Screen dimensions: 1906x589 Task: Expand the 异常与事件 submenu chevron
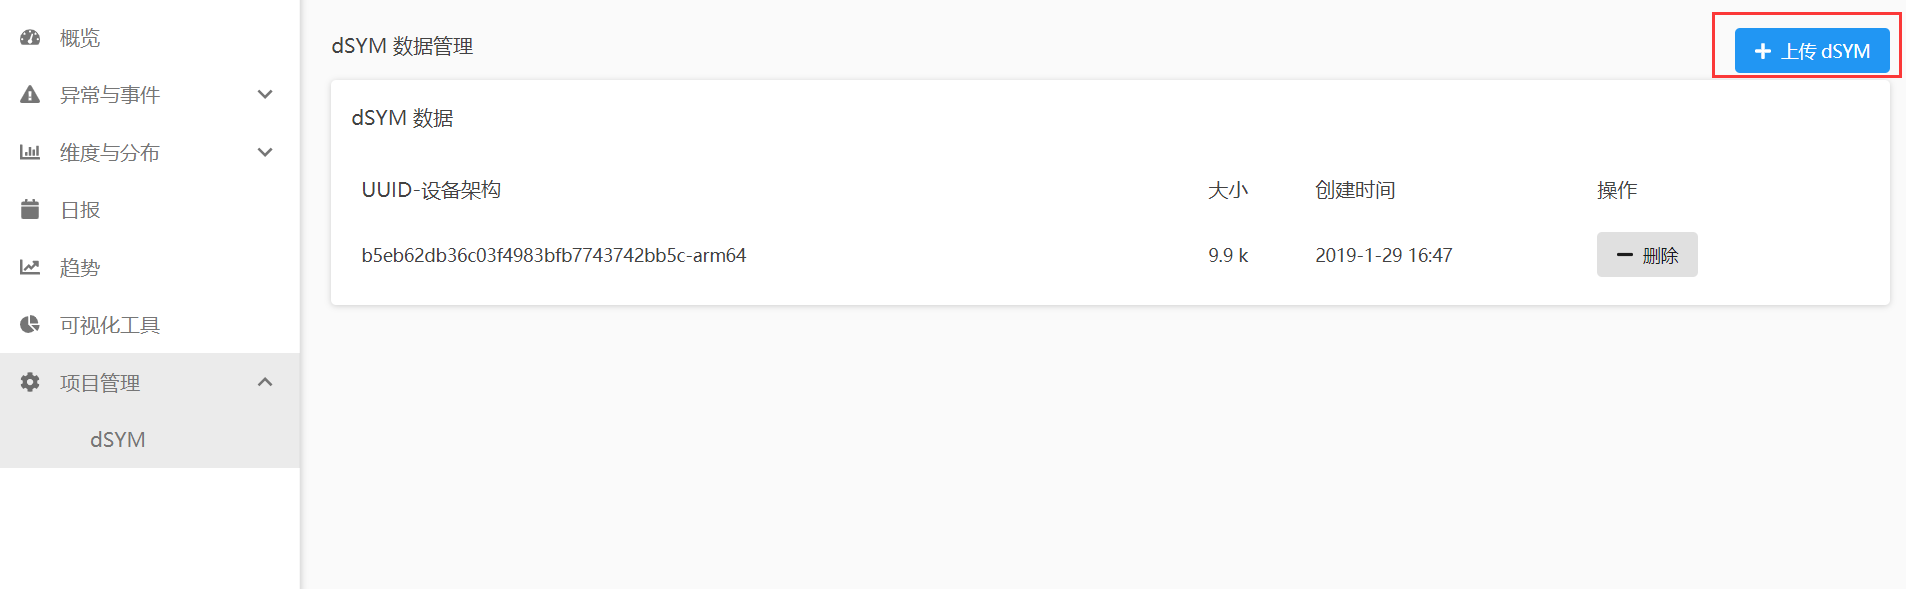[x=265, y=95]
